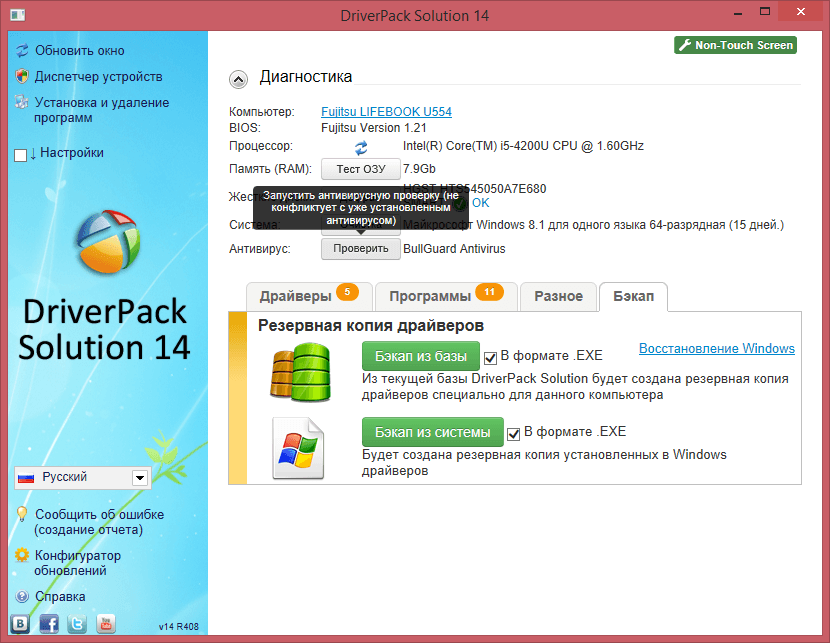Click the lightbulb report error icon
Image resolution: width=830 pixels, height=643 pixels.
click(x=22, y=513)
